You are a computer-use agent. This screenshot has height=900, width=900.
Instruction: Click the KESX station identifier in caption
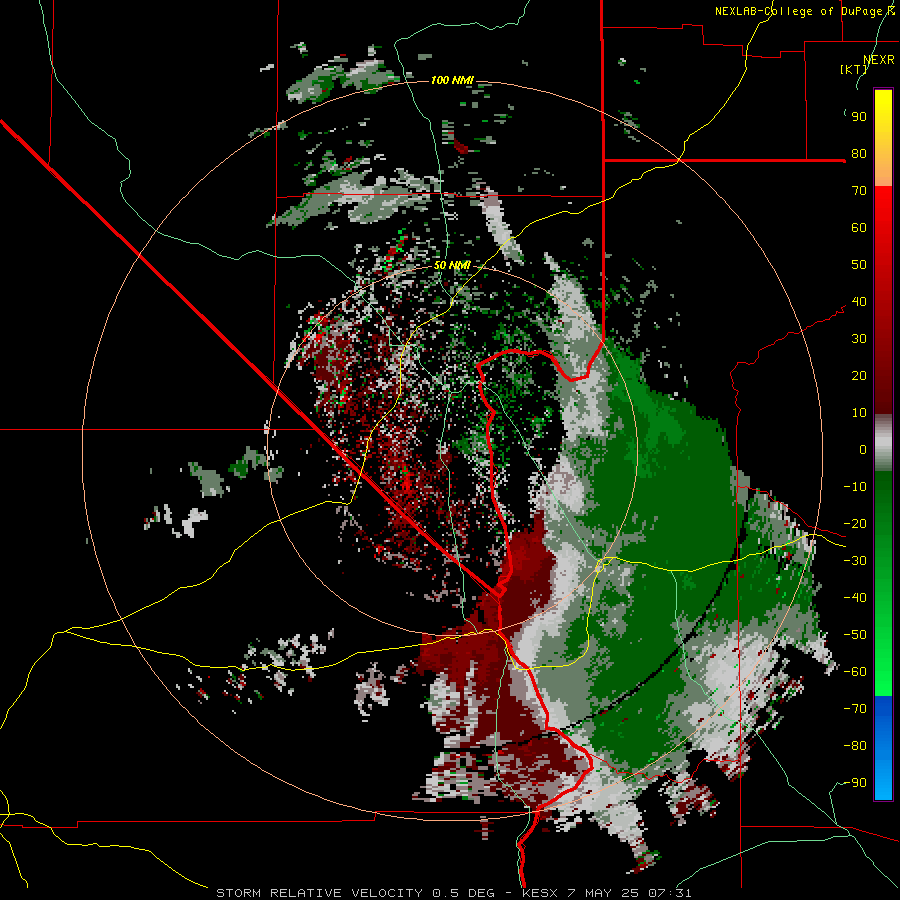[540, 893]
